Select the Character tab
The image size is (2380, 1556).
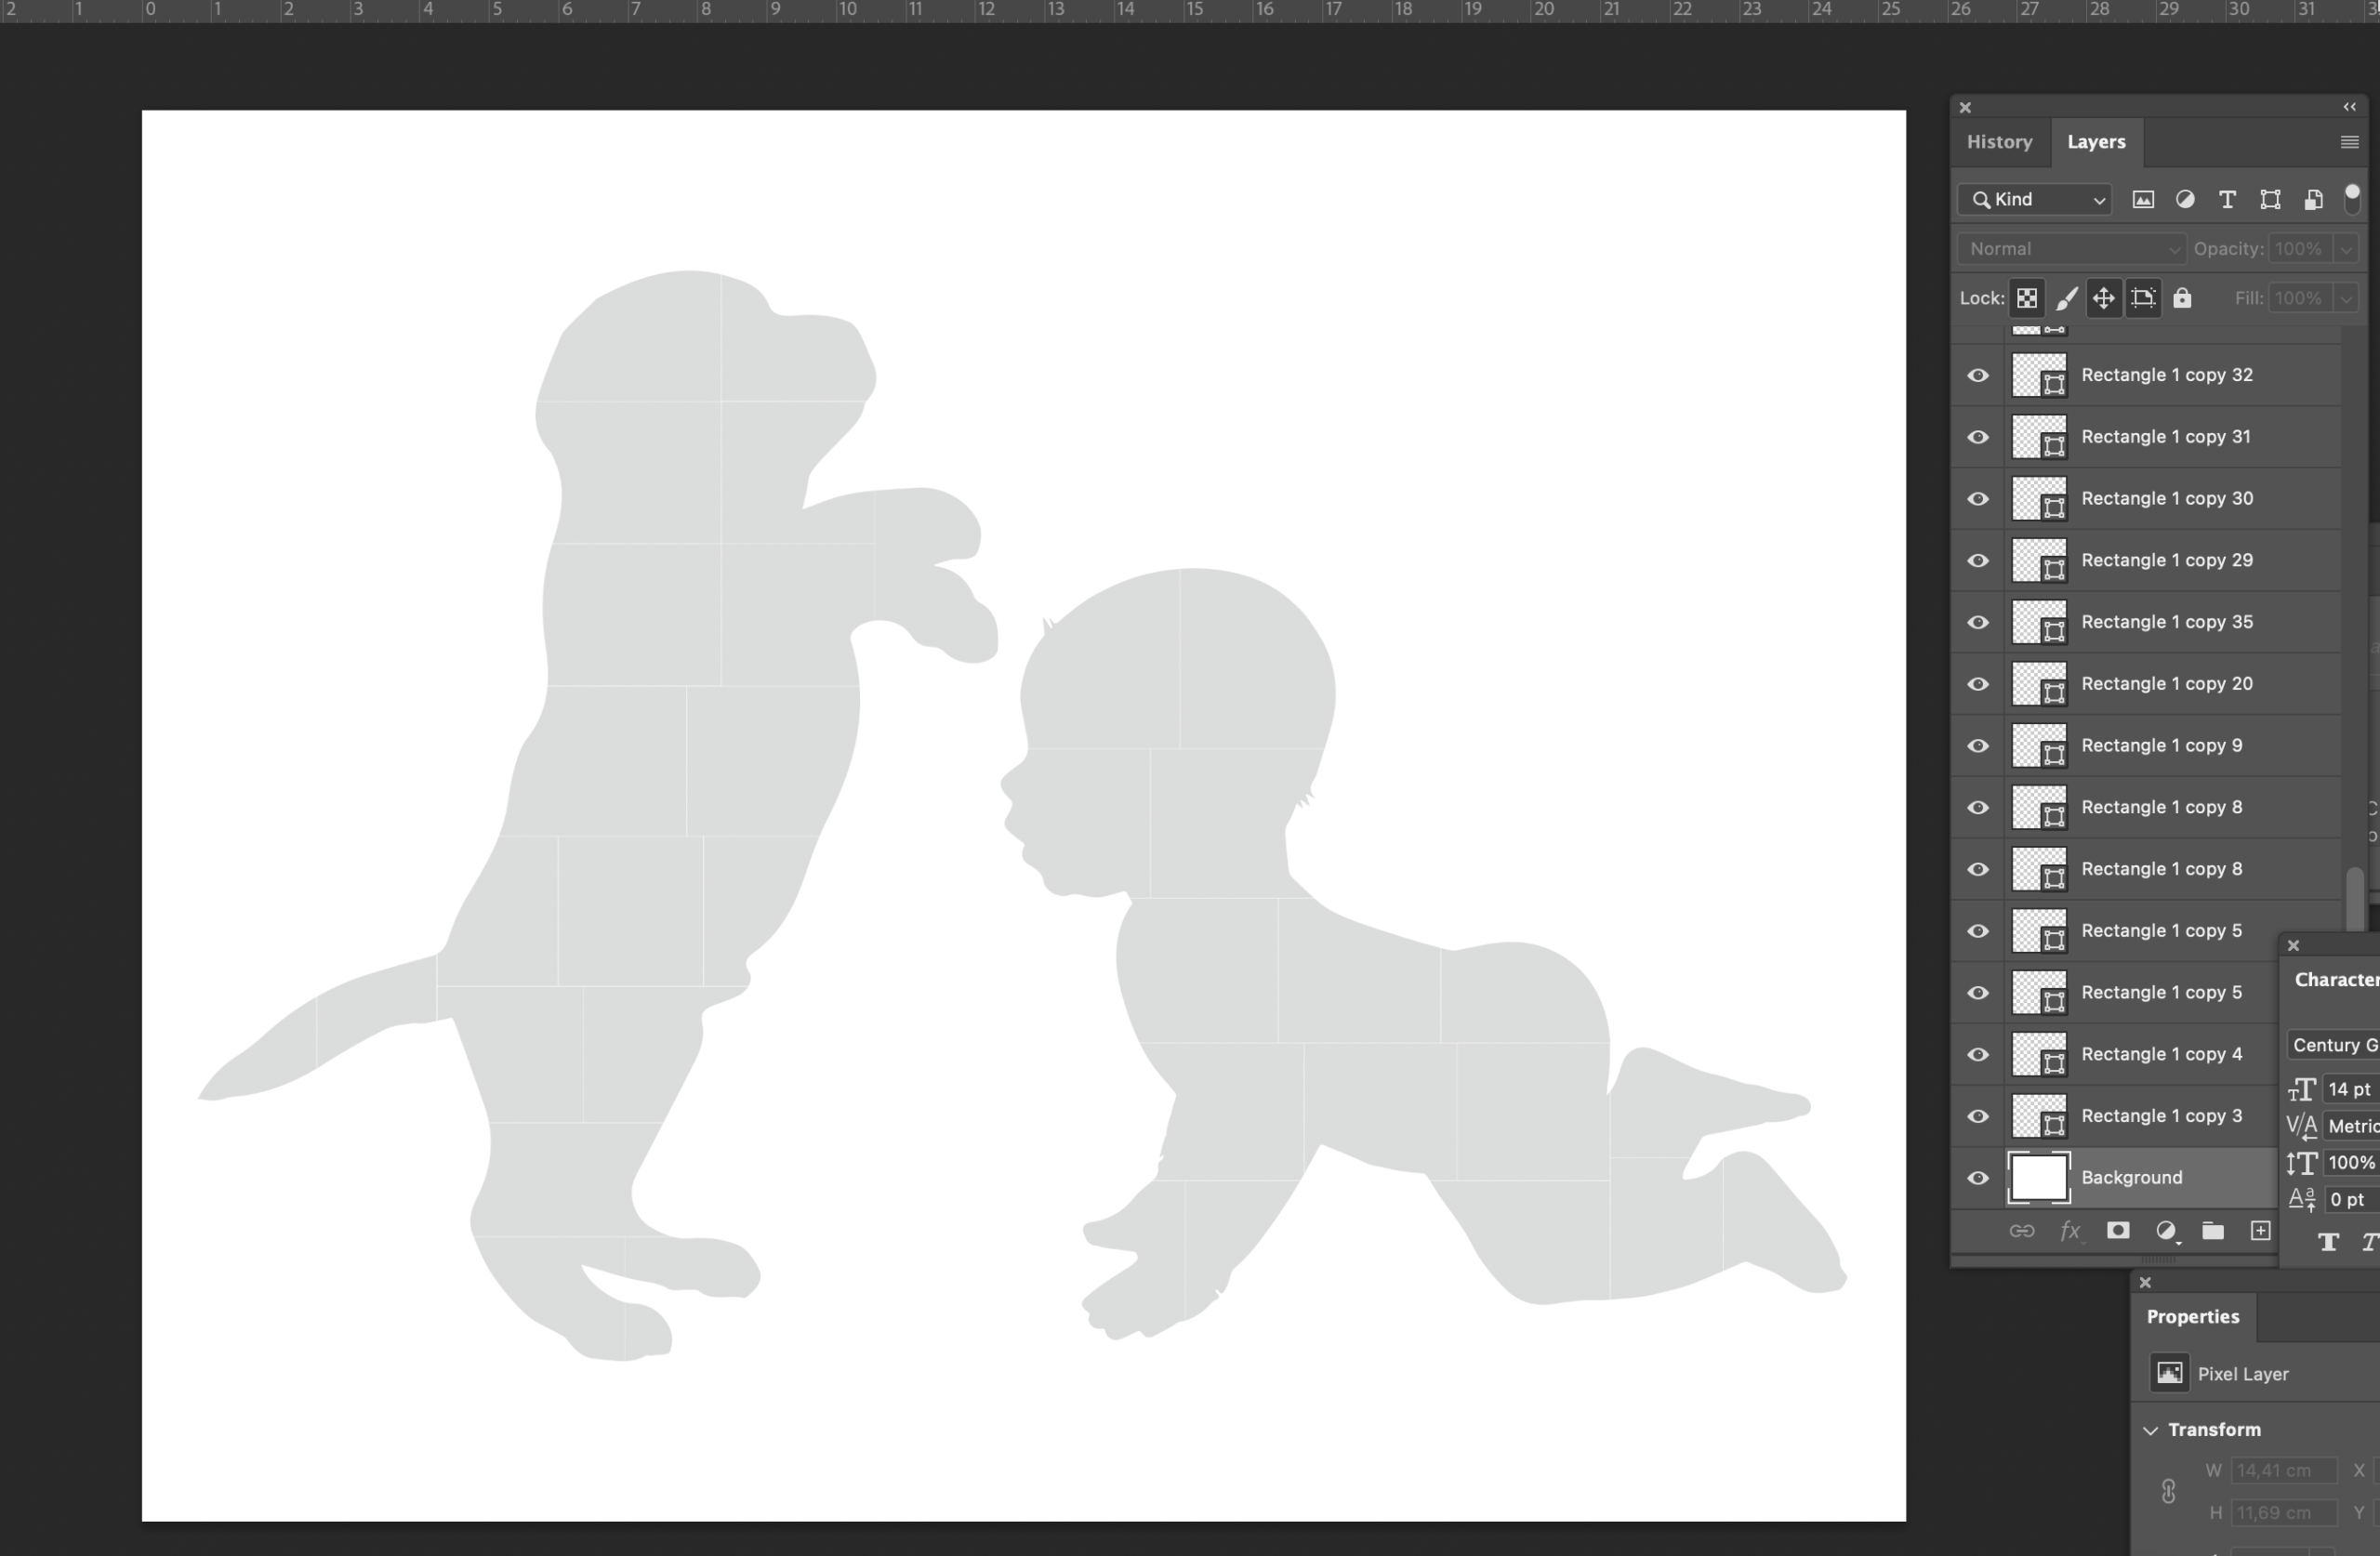pyautogui.click(x=2336, y=980)
